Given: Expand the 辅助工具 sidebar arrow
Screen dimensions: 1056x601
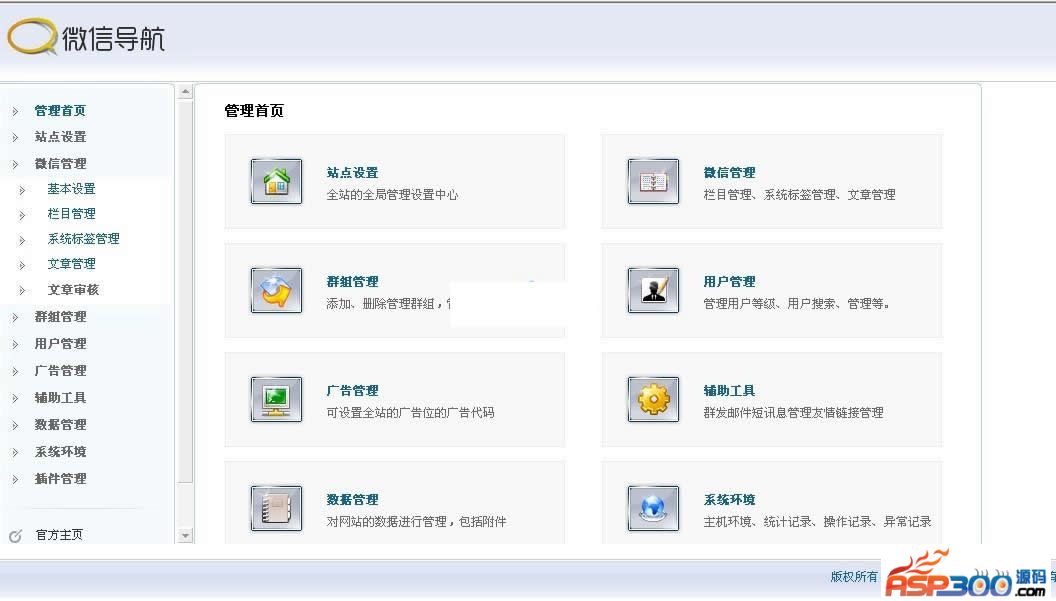Looking at the screenshot, I should click(15, 398).
